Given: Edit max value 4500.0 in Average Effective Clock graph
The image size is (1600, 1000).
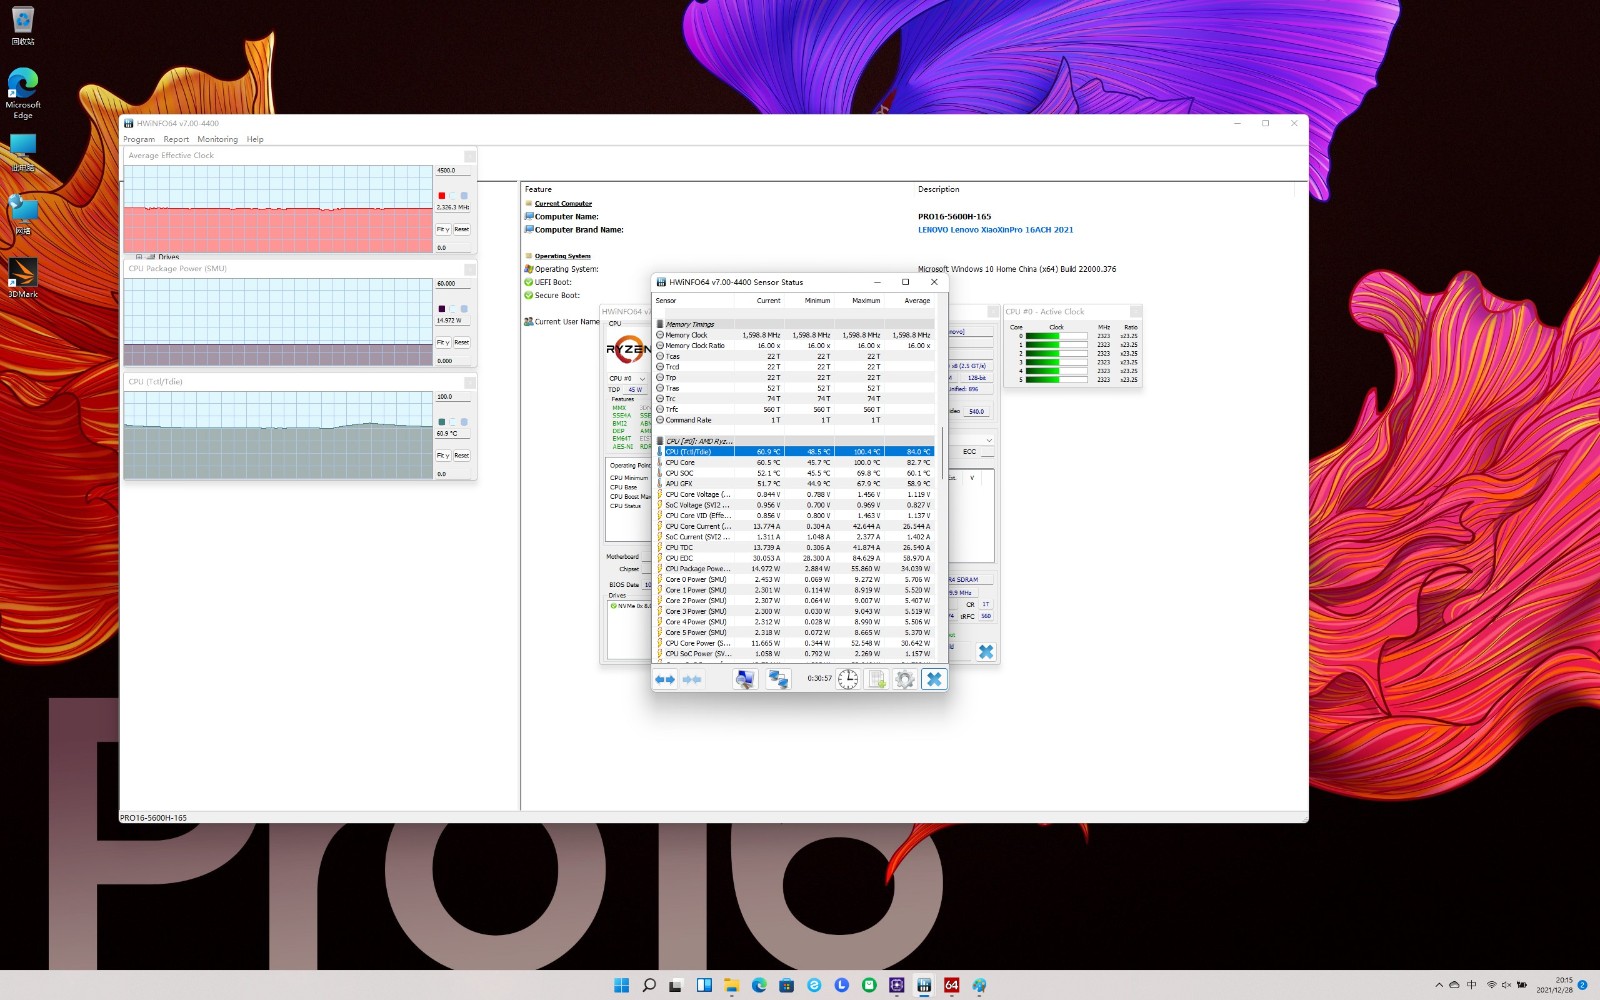Looking at the screenshot, I should point(452,170).
